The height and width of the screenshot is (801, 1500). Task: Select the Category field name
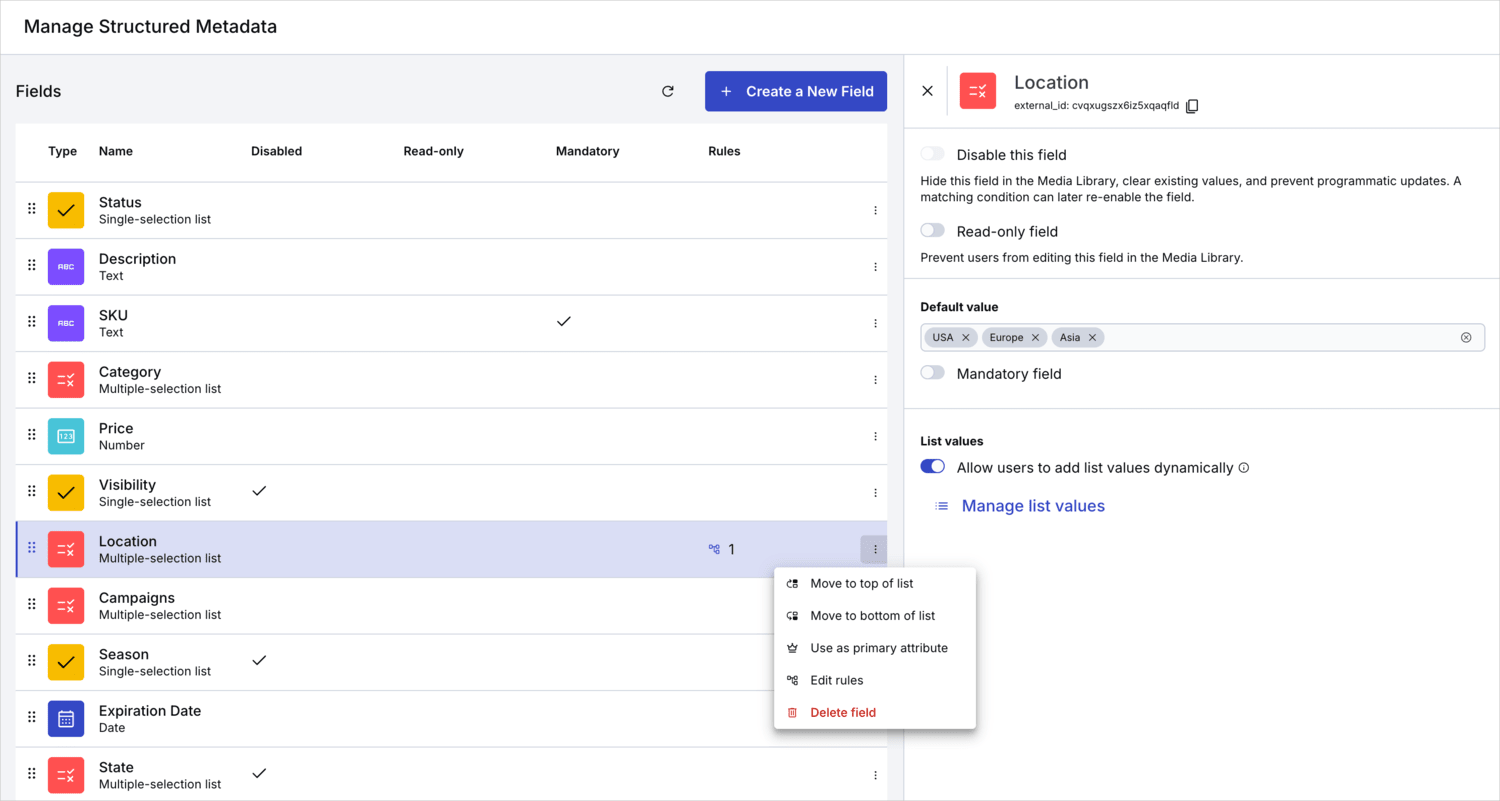[130, 372]
